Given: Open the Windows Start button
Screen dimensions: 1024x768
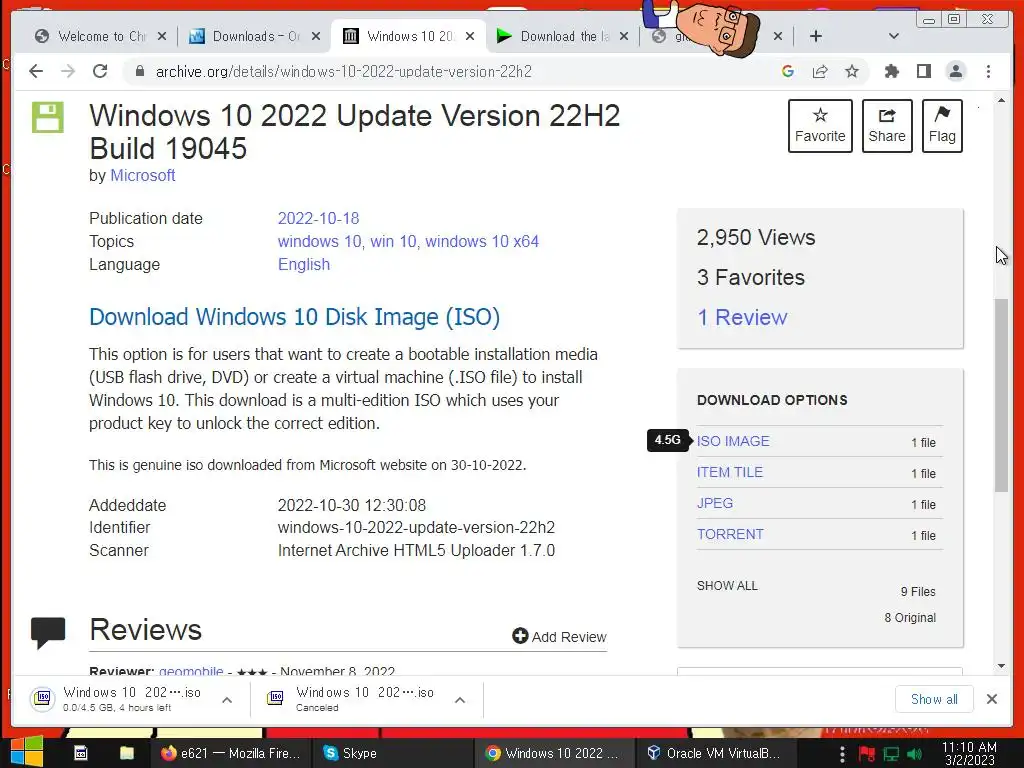Looking at the screenshot, I should tap(27, 752).
